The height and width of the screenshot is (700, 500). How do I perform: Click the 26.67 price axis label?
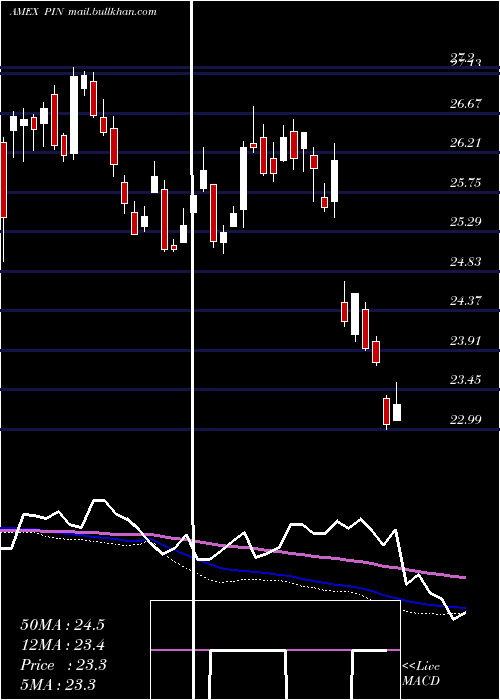[466, 104]
